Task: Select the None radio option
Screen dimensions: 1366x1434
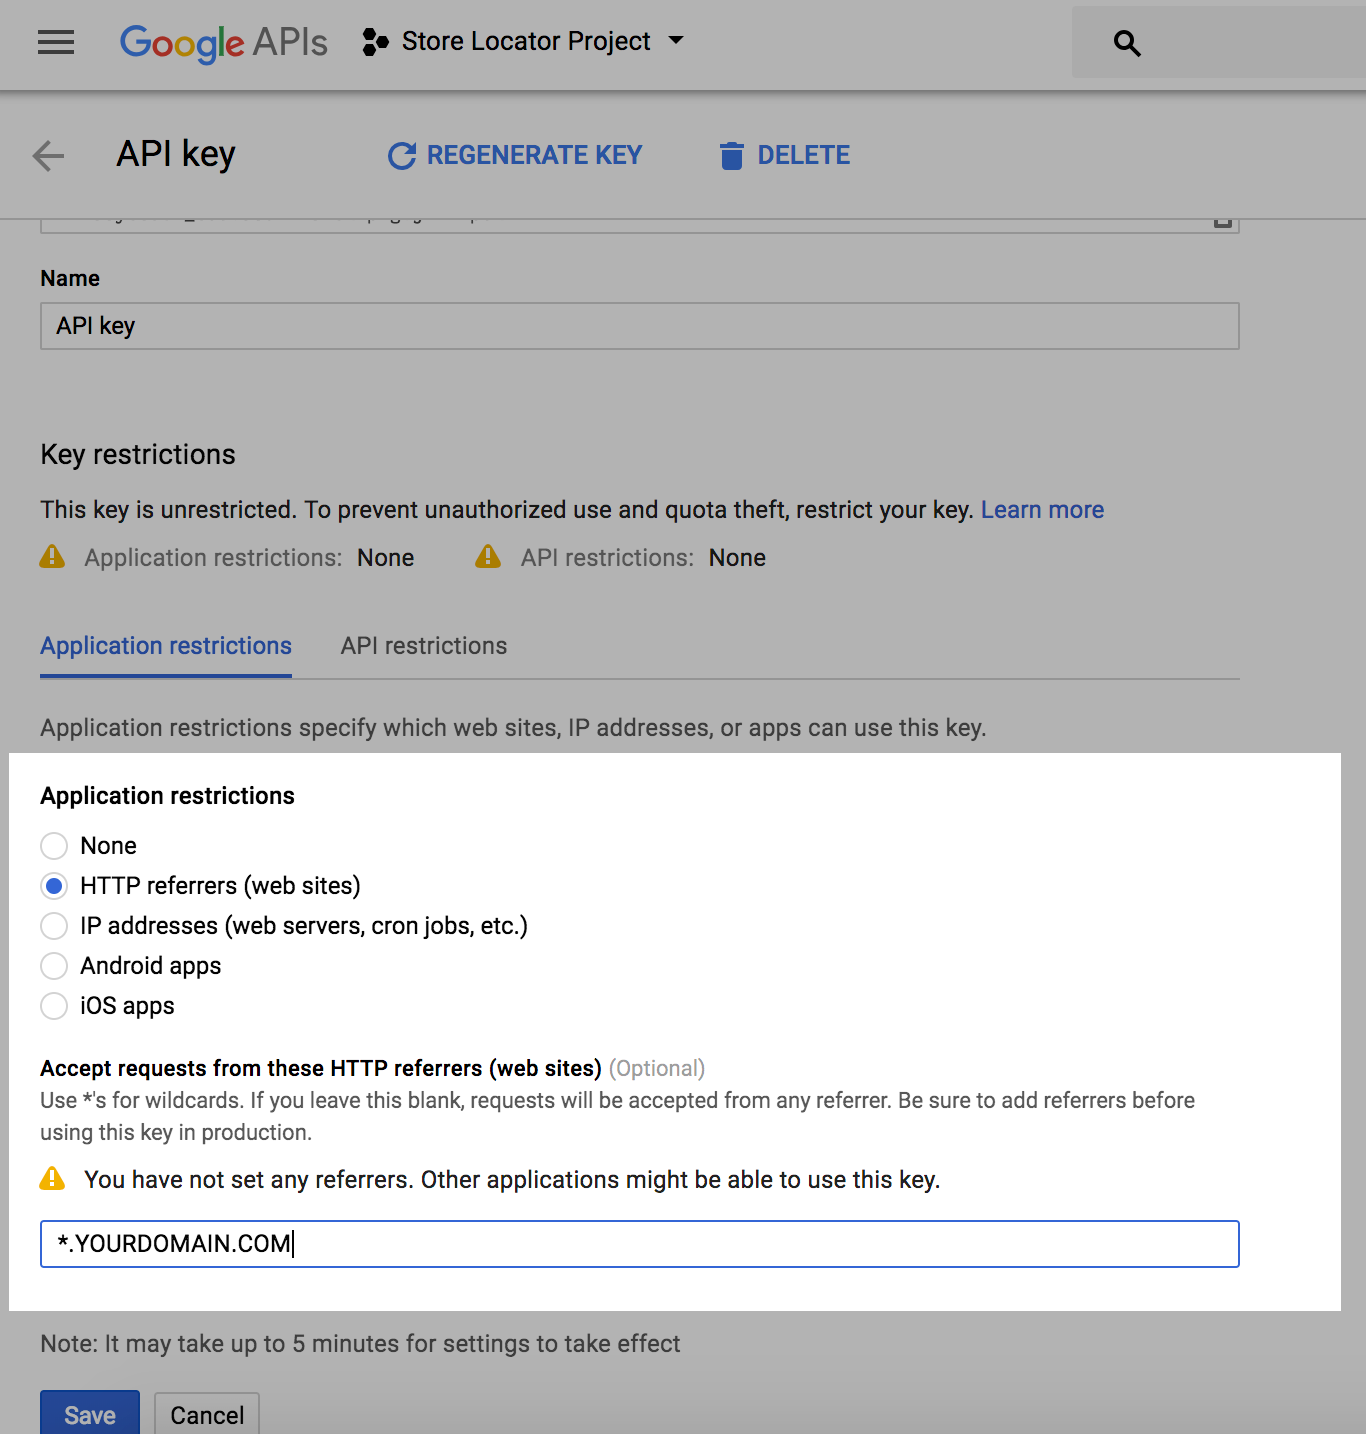Action: click(x=54, y=846)
